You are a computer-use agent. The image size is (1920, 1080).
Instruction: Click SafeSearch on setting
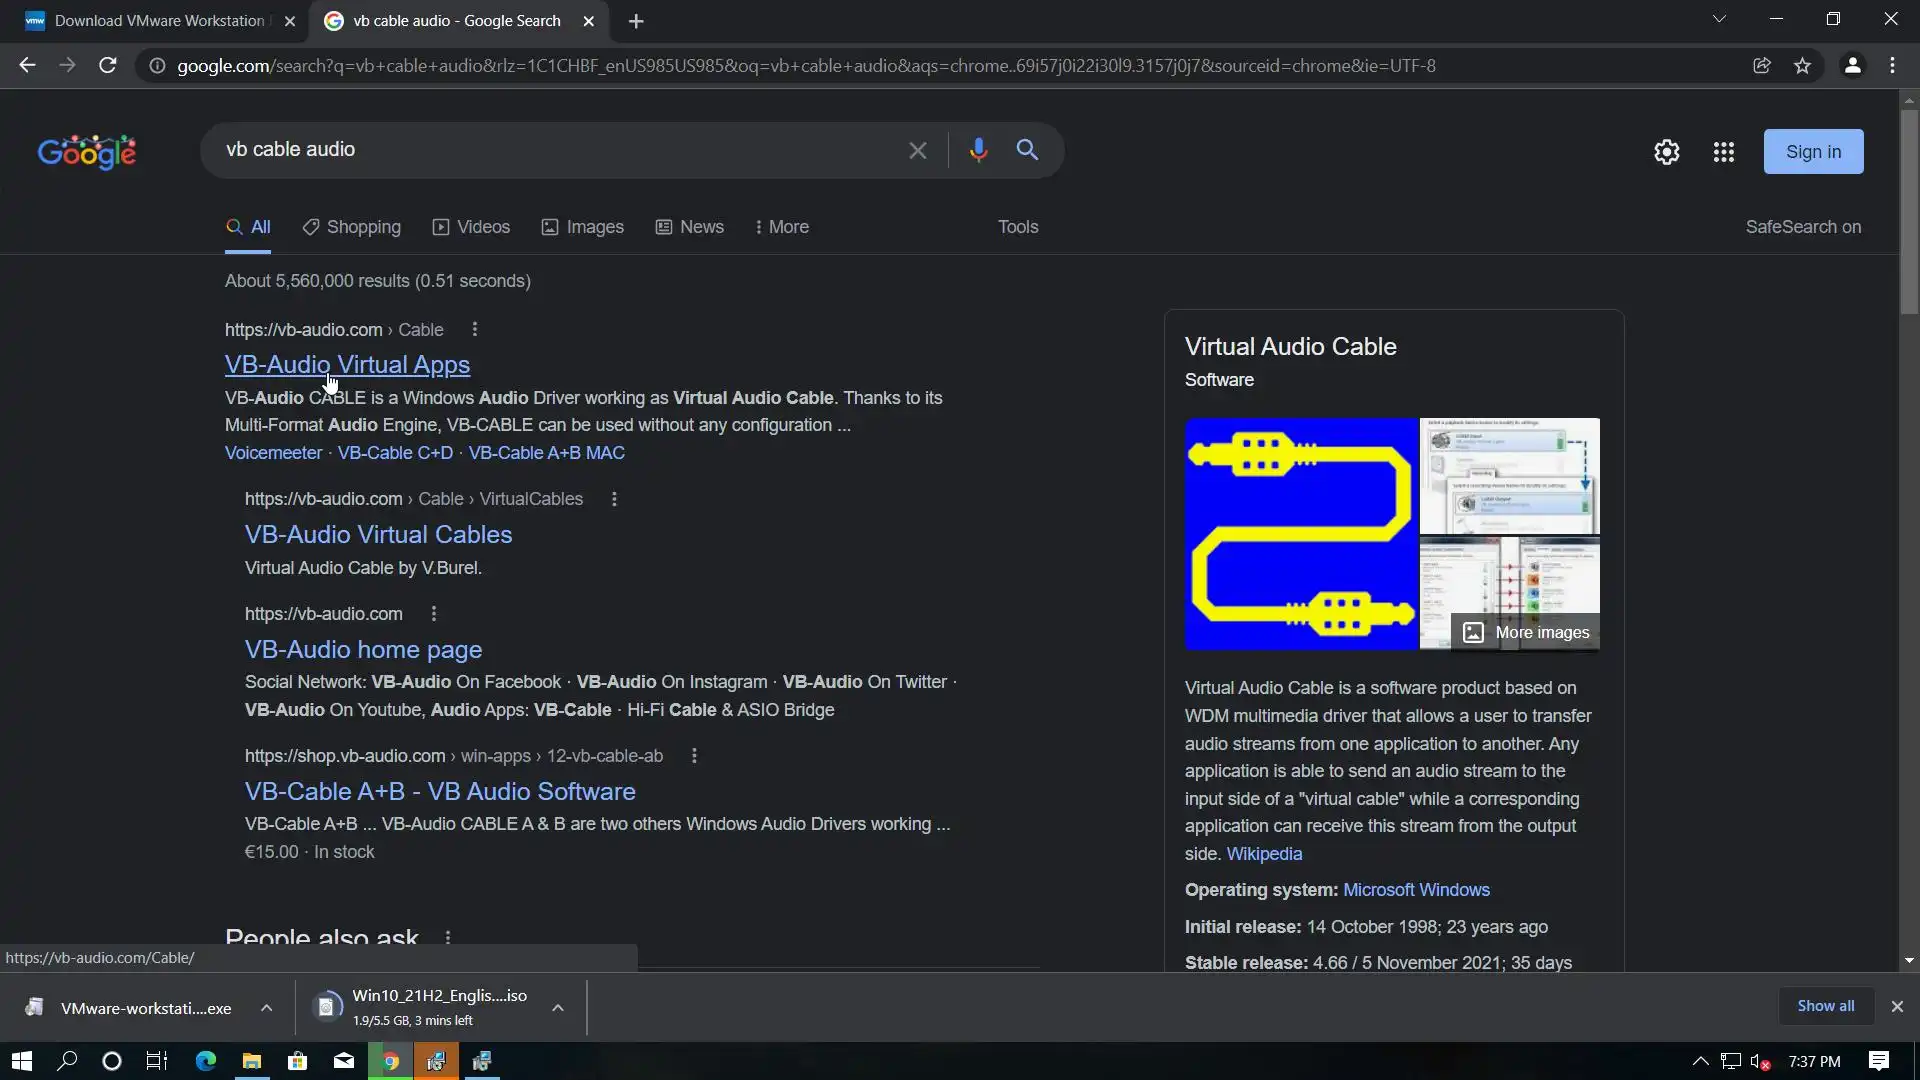click(1803, 227)
